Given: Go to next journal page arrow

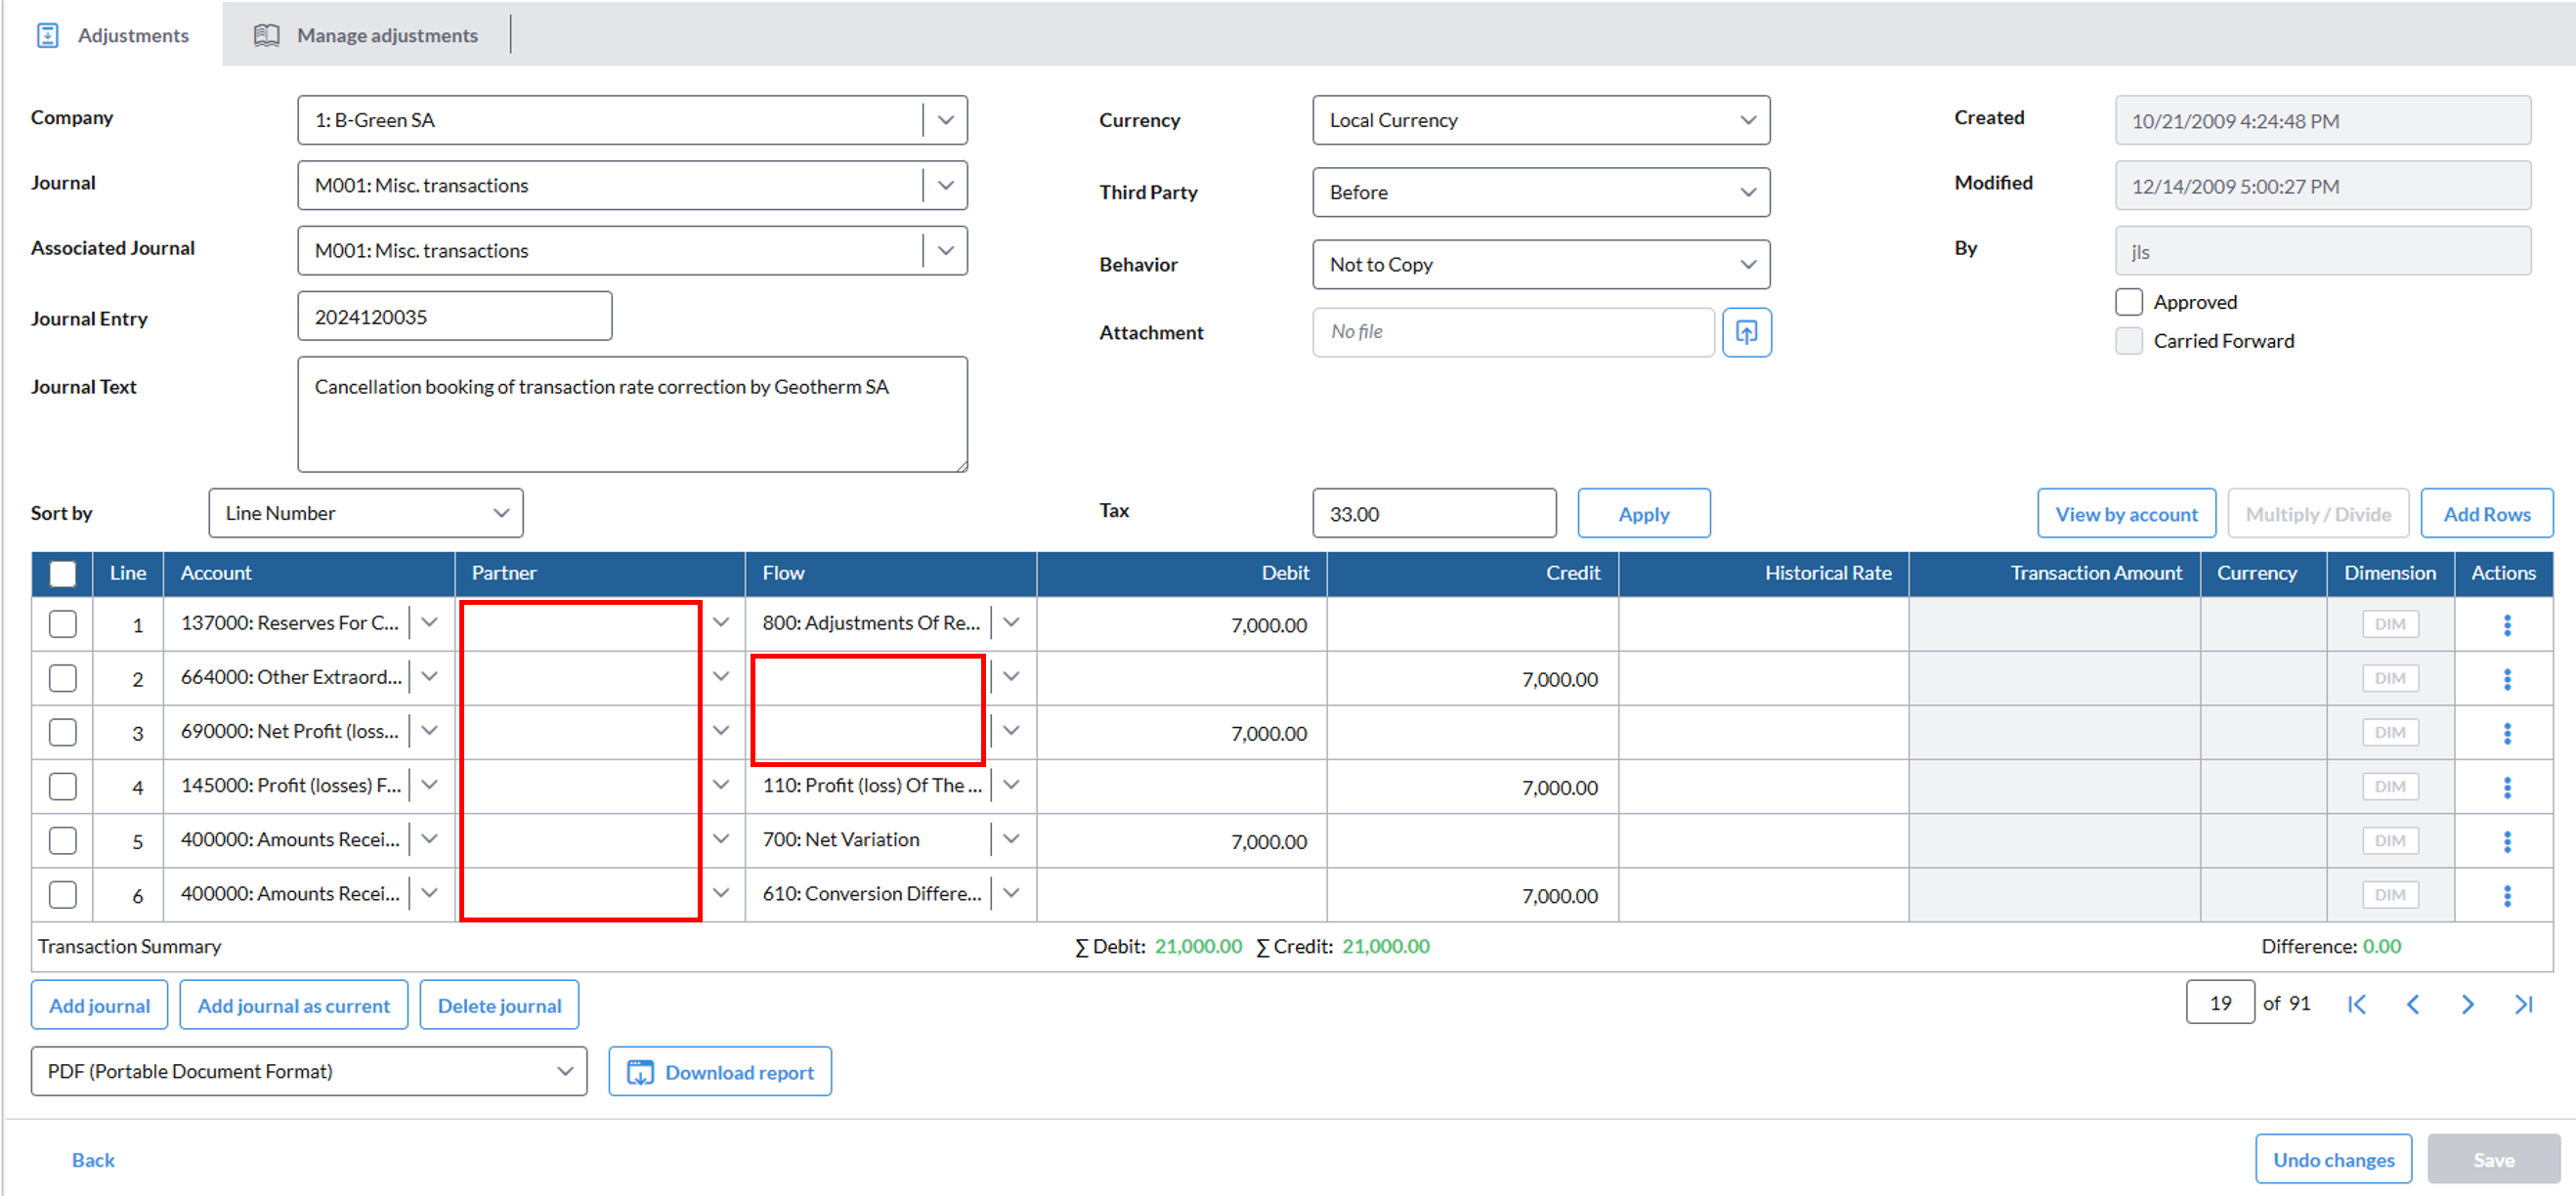Looking at the screenshot, I should pos(2467,1004).
